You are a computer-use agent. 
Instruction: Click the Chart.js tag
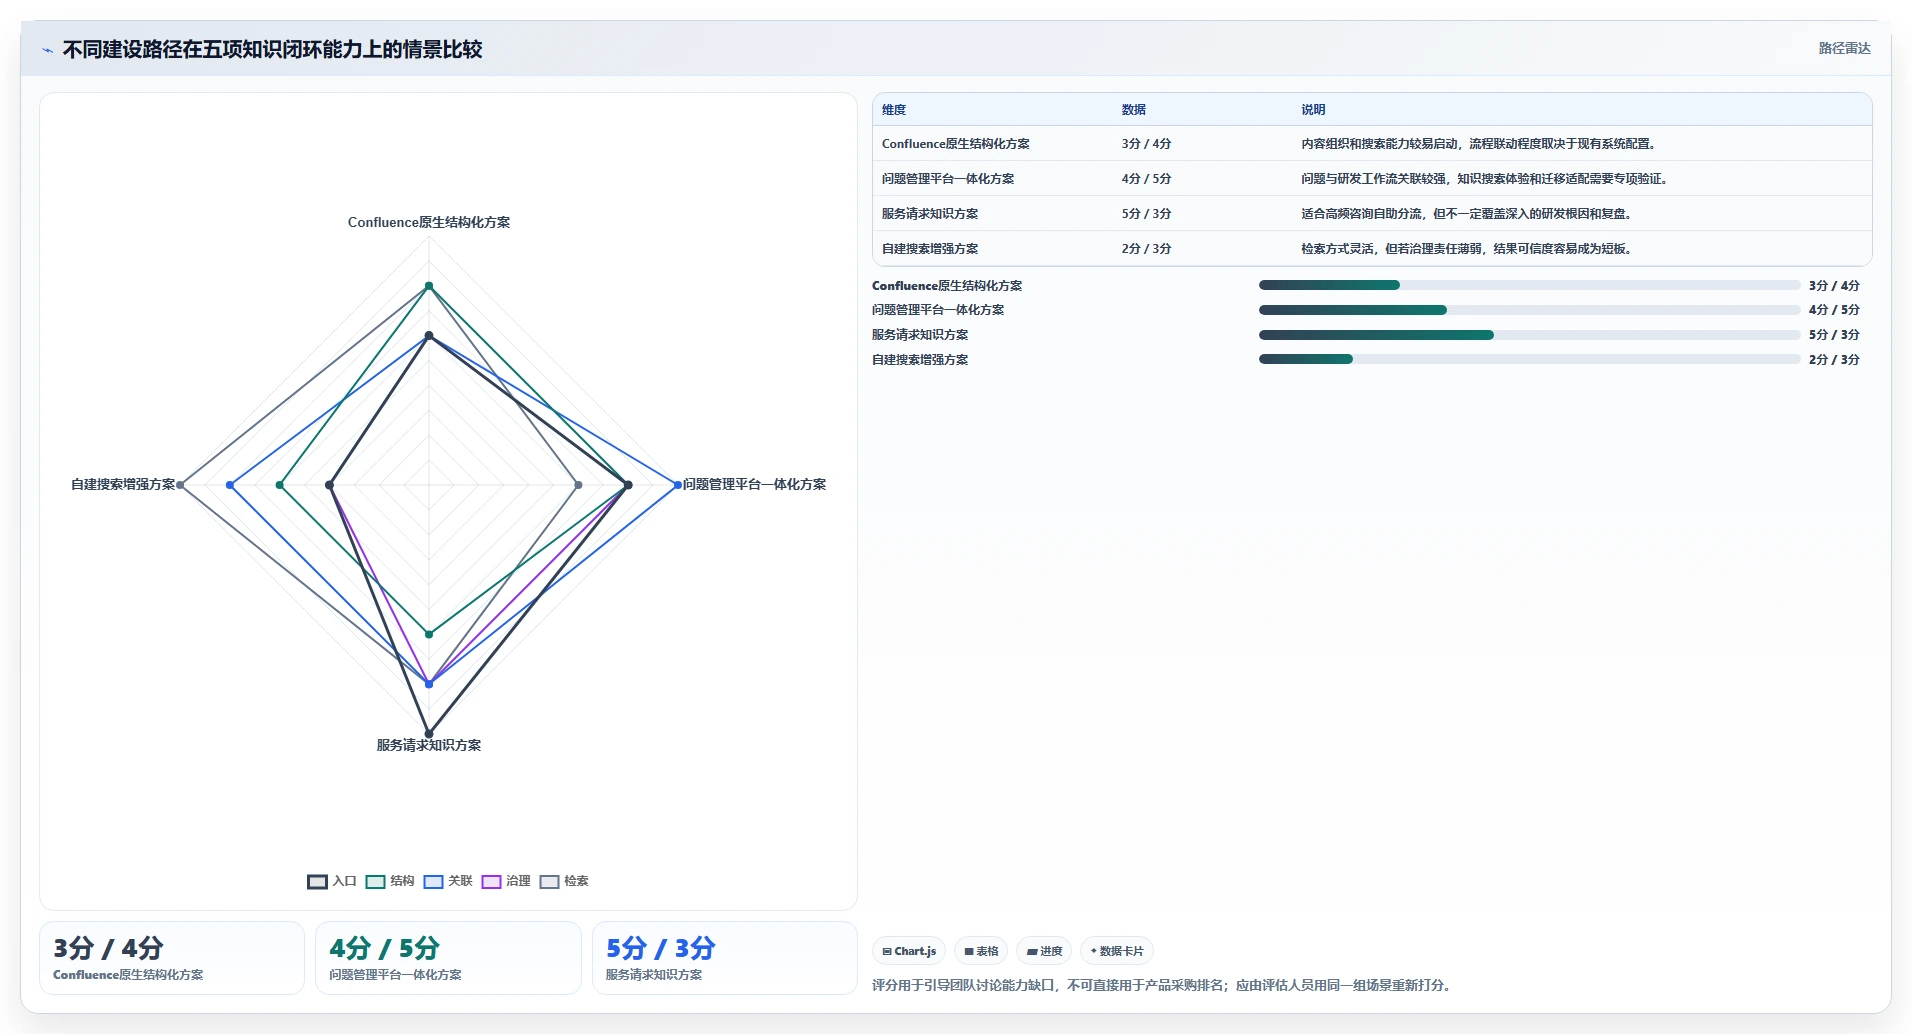pos(909,951)
